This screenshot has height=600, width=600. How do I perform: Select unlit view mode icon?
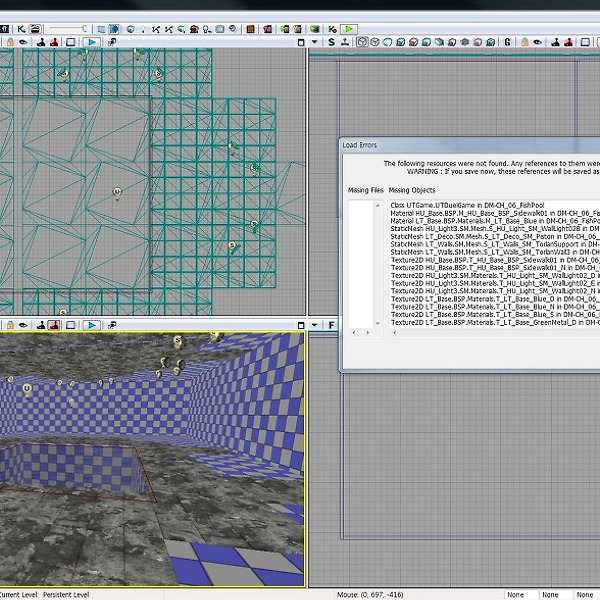click(x=388, y=42)
